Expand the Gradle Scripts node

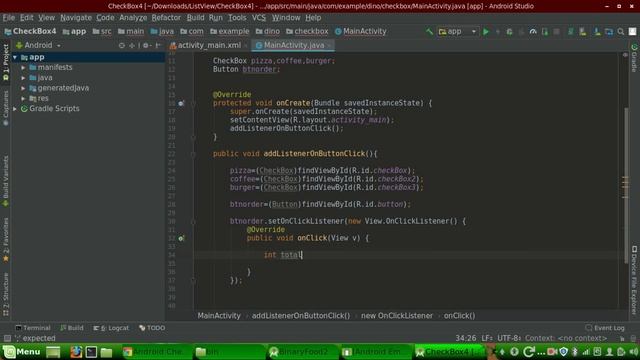(x=15, y=109)
